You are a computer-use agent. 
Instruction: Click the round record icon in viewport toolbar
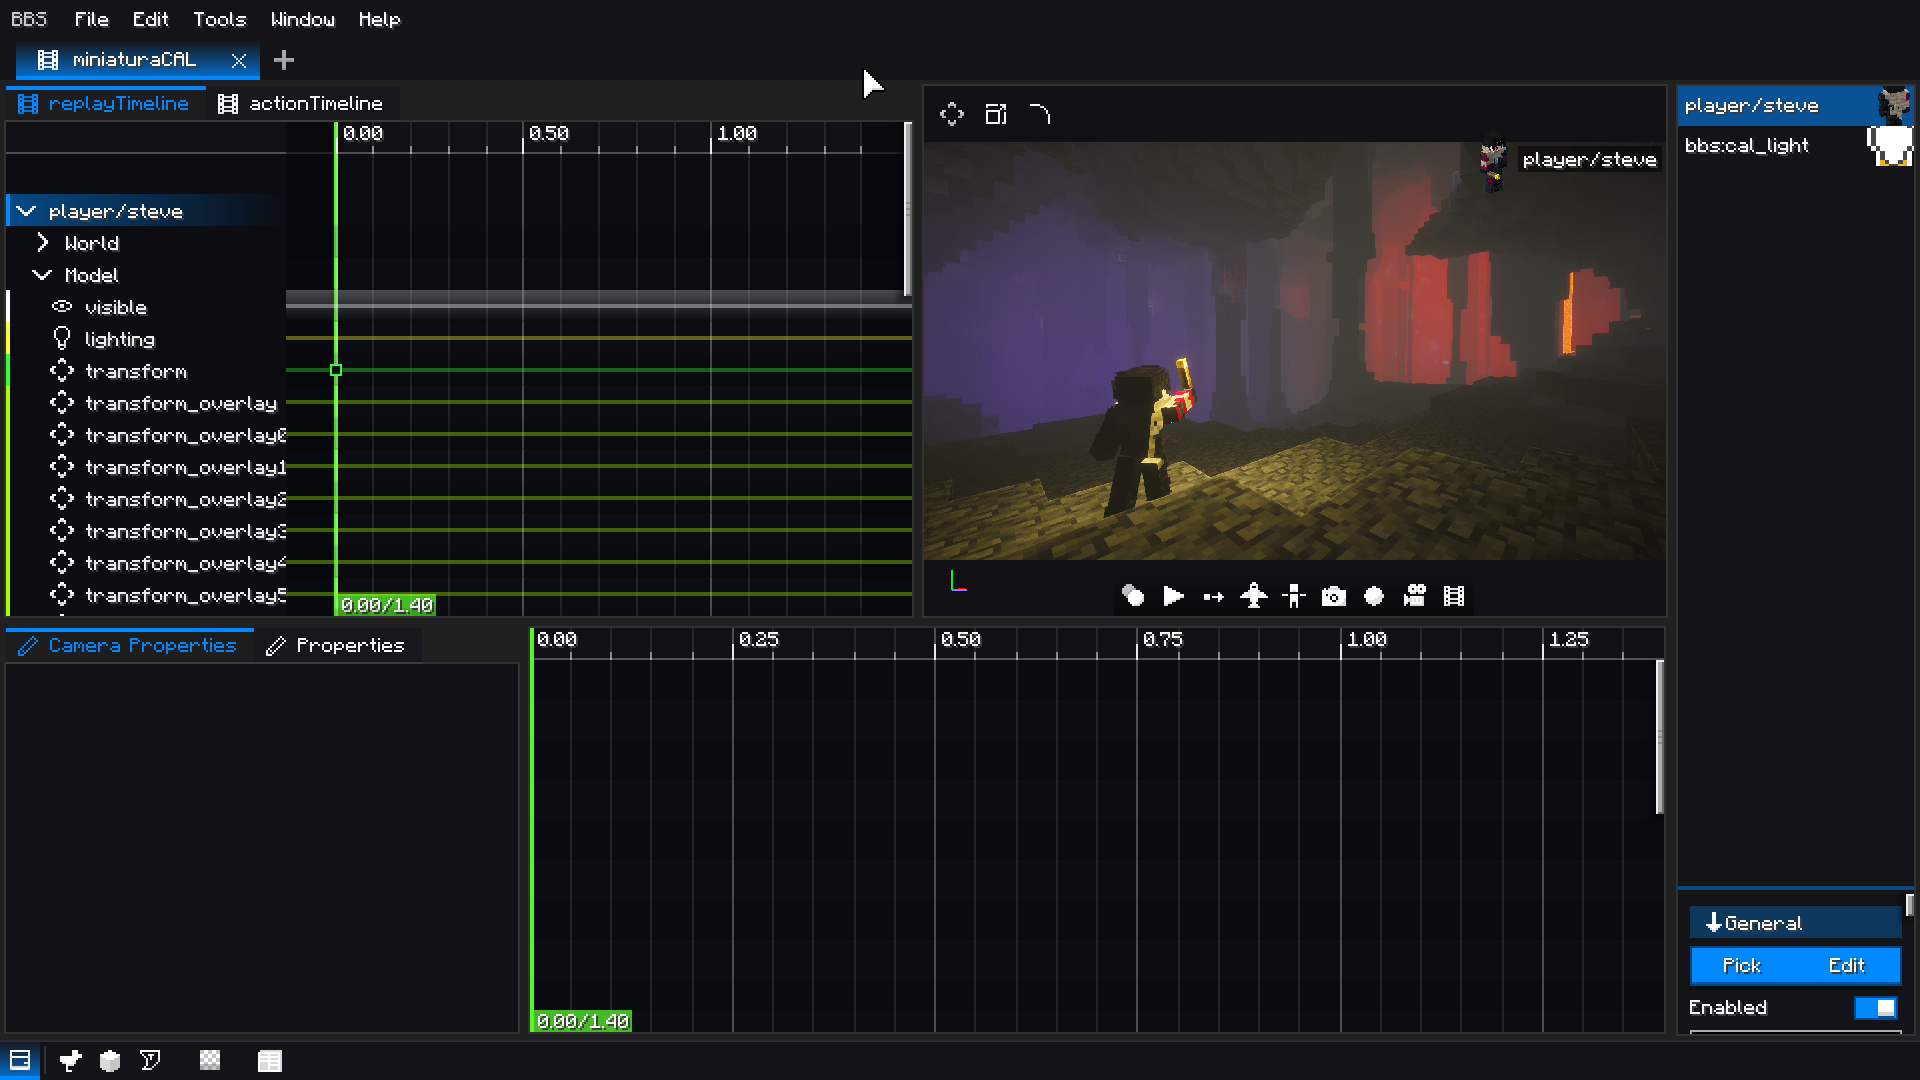click(x=1374, y=596)
